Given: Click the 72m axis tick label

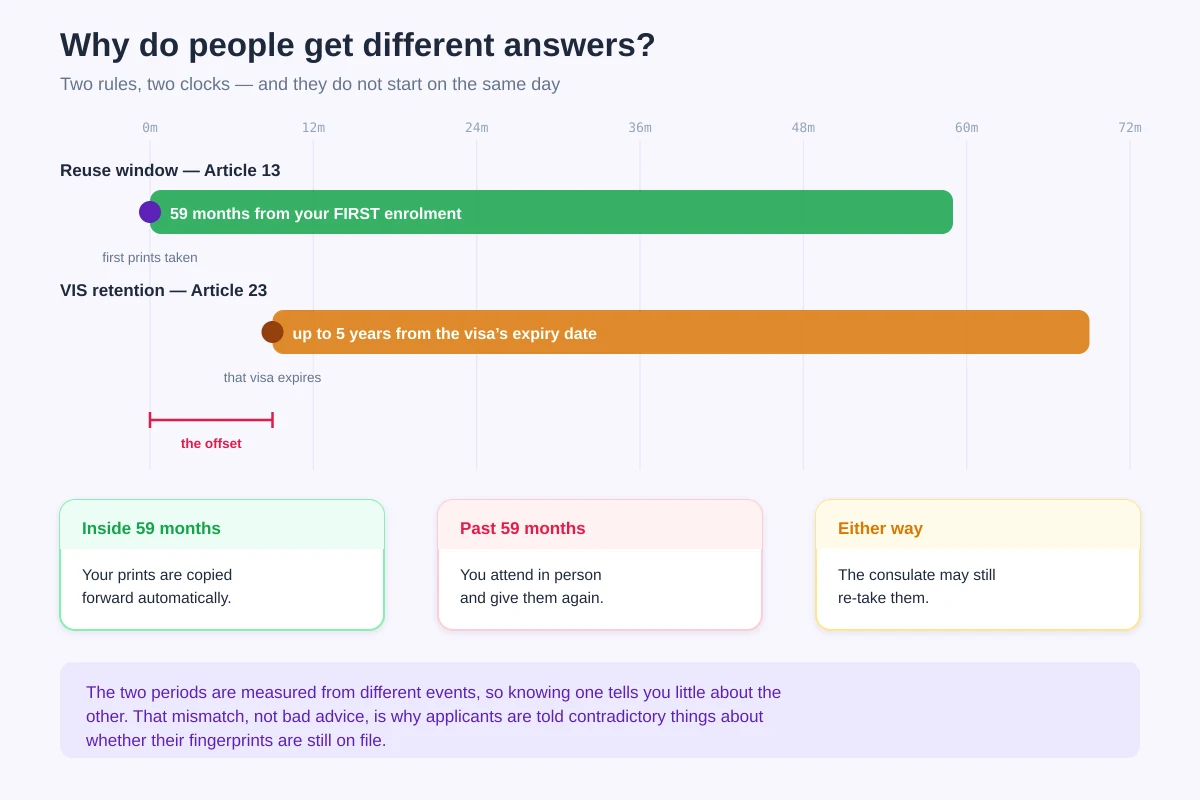Looking at the screenshot, I should point(1130,127).
